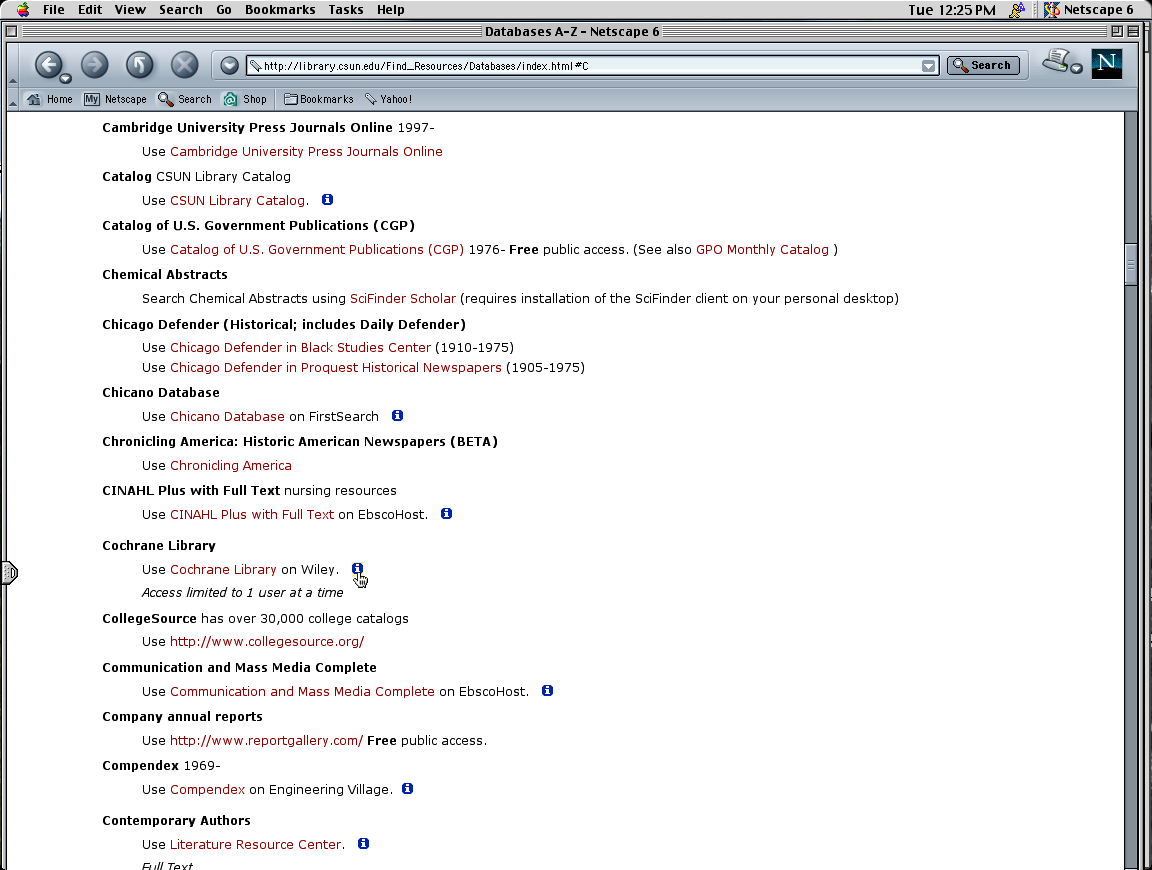
Task: Click the window zoom box in title bar
Action: [1117, 31]
